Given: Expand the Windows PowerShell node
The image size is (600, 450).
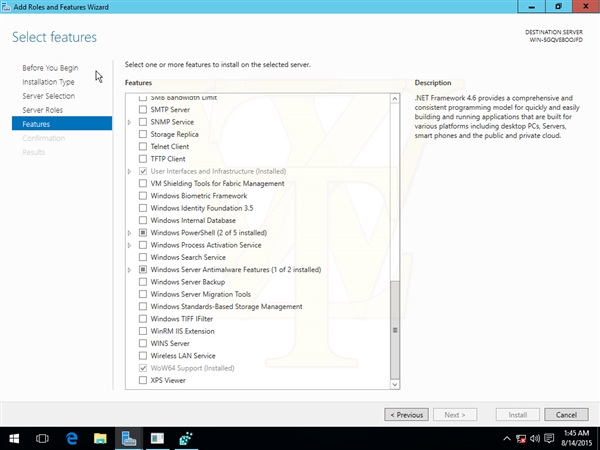Looking at the screenshot, I should pos(129,233).
